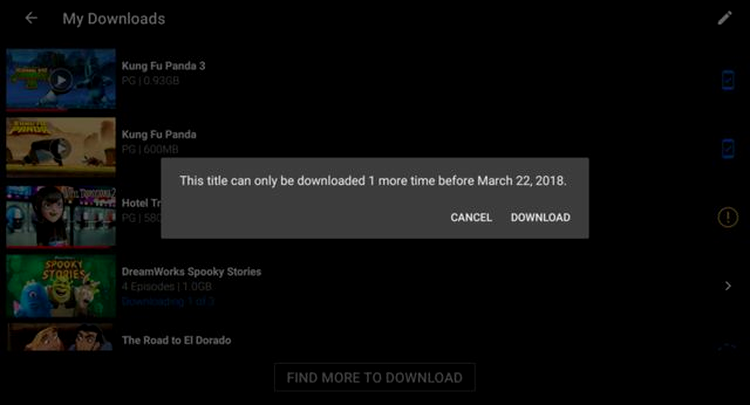Tap downloaded device icon for Kung Fu Panda 3

click(728, 80)
